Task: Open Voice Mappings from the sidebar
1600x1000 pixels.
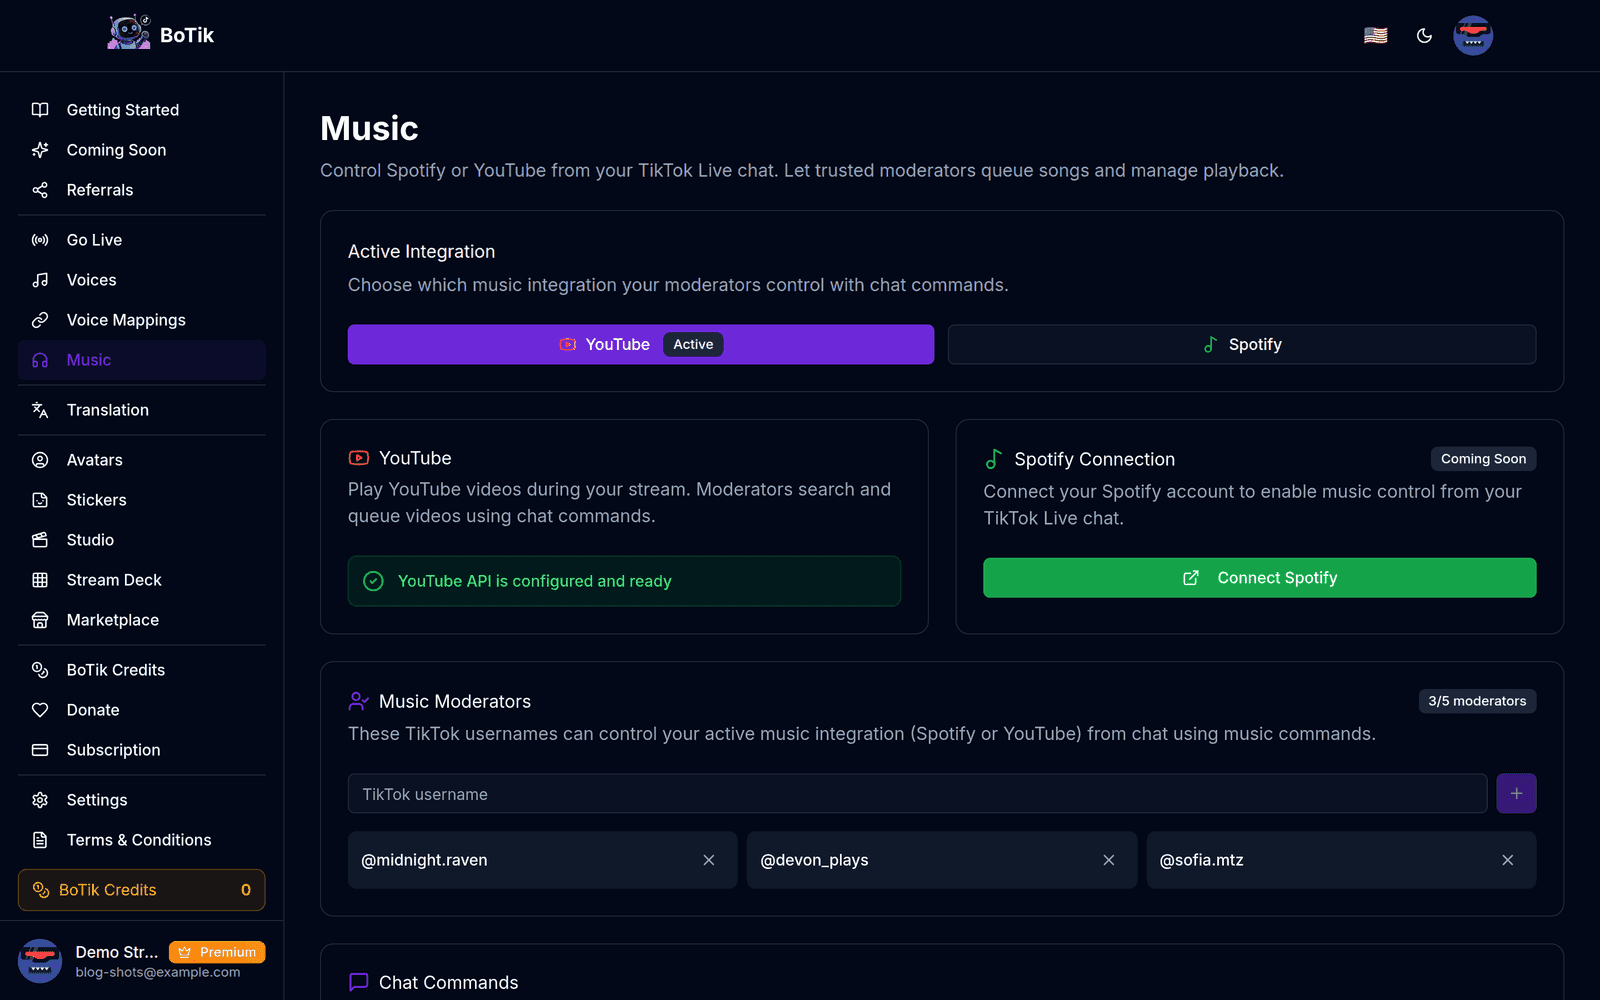Action: [142, 320]
